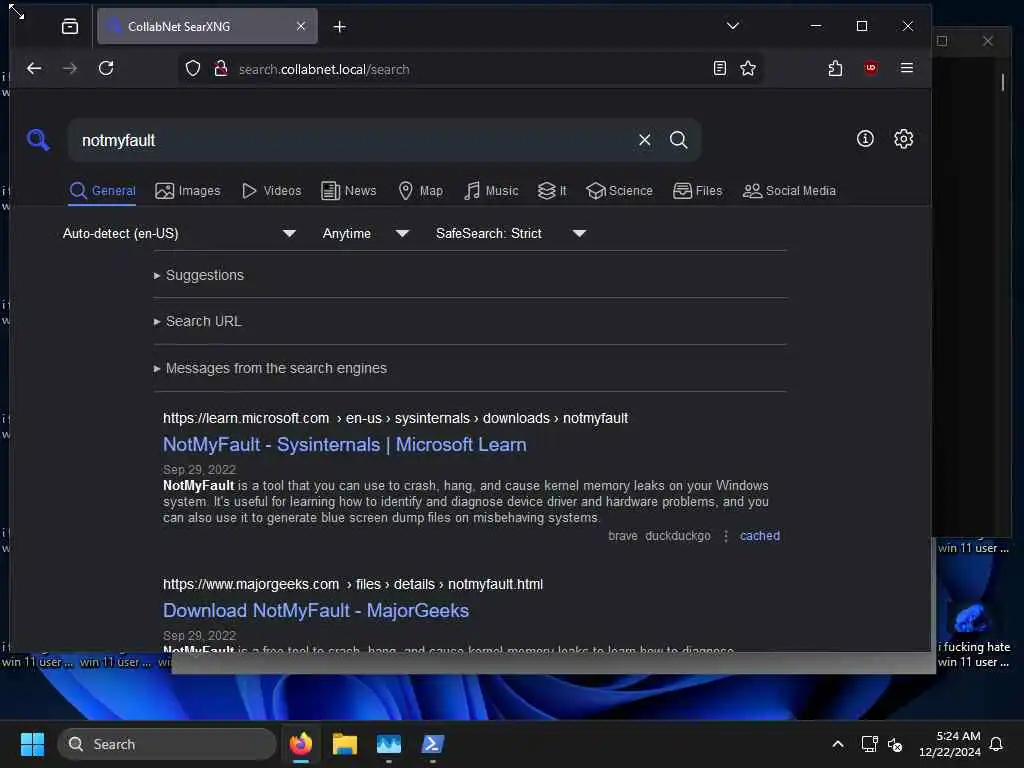Open the extensions puzzle icon
Screen dimensions: 1024x768
click(x=835, y=68)
